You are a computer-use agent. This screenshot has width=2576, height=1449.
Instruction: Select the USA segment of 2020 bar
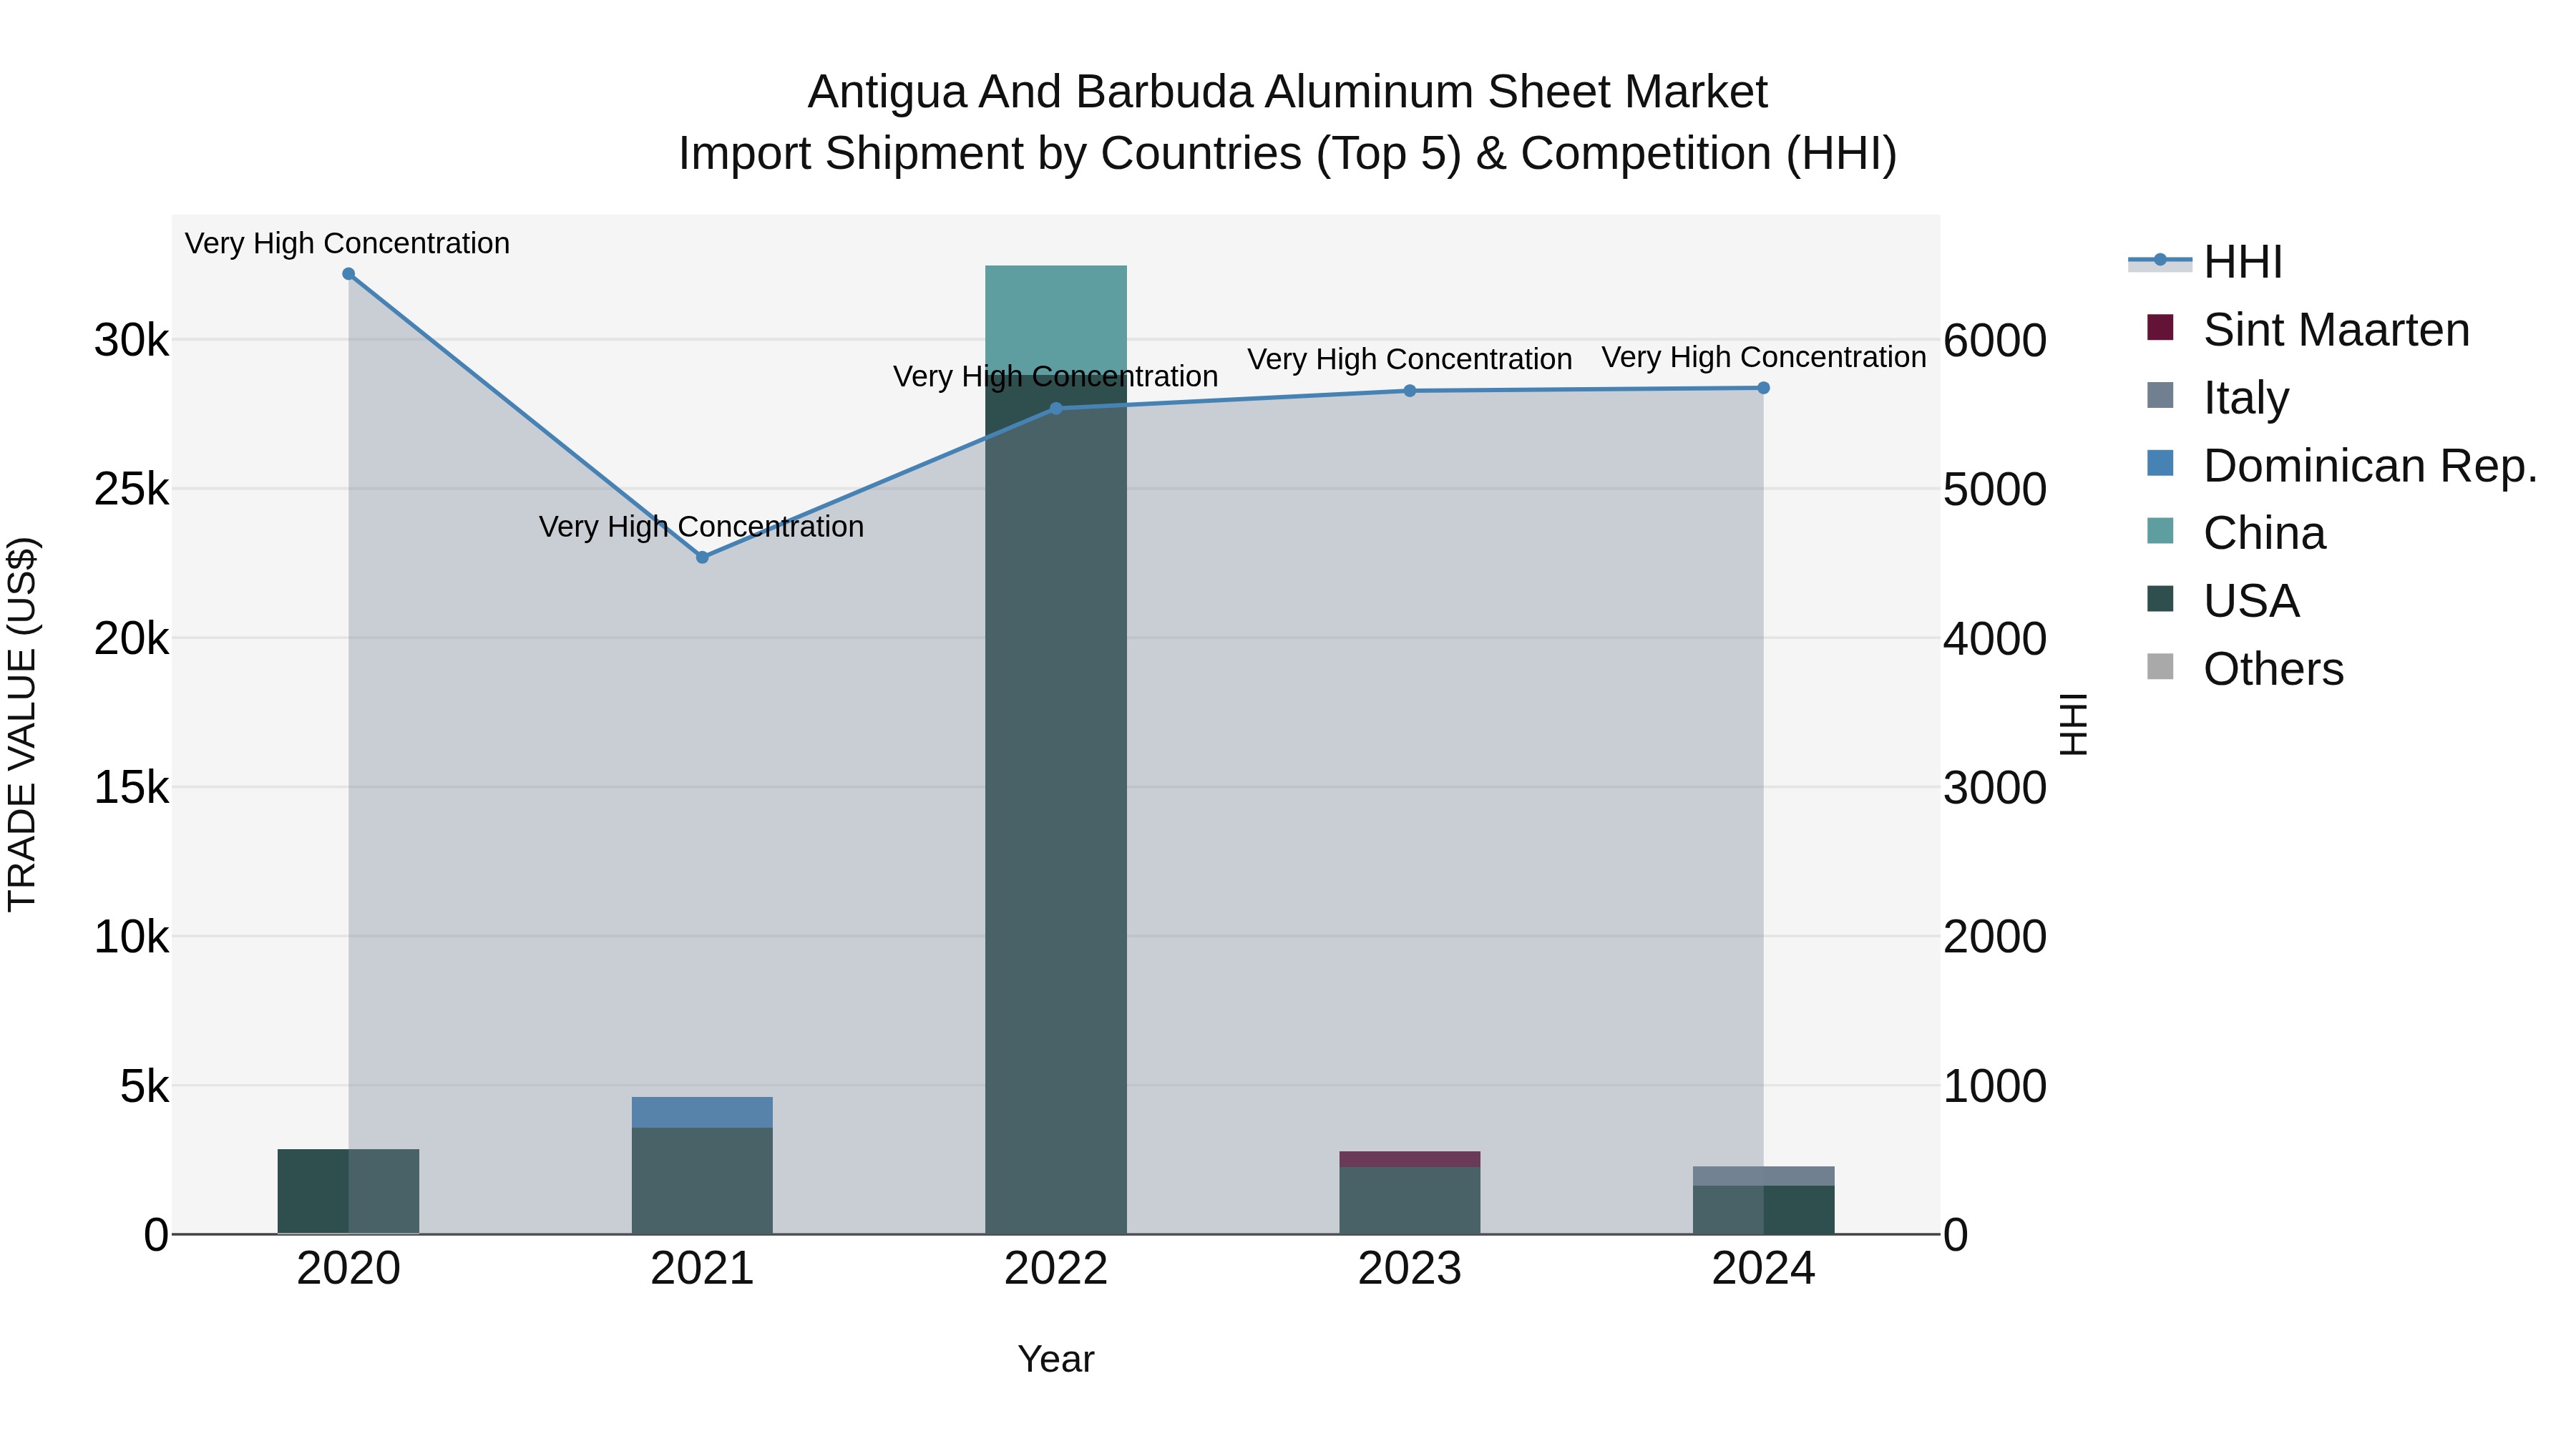click(348, 1191)
